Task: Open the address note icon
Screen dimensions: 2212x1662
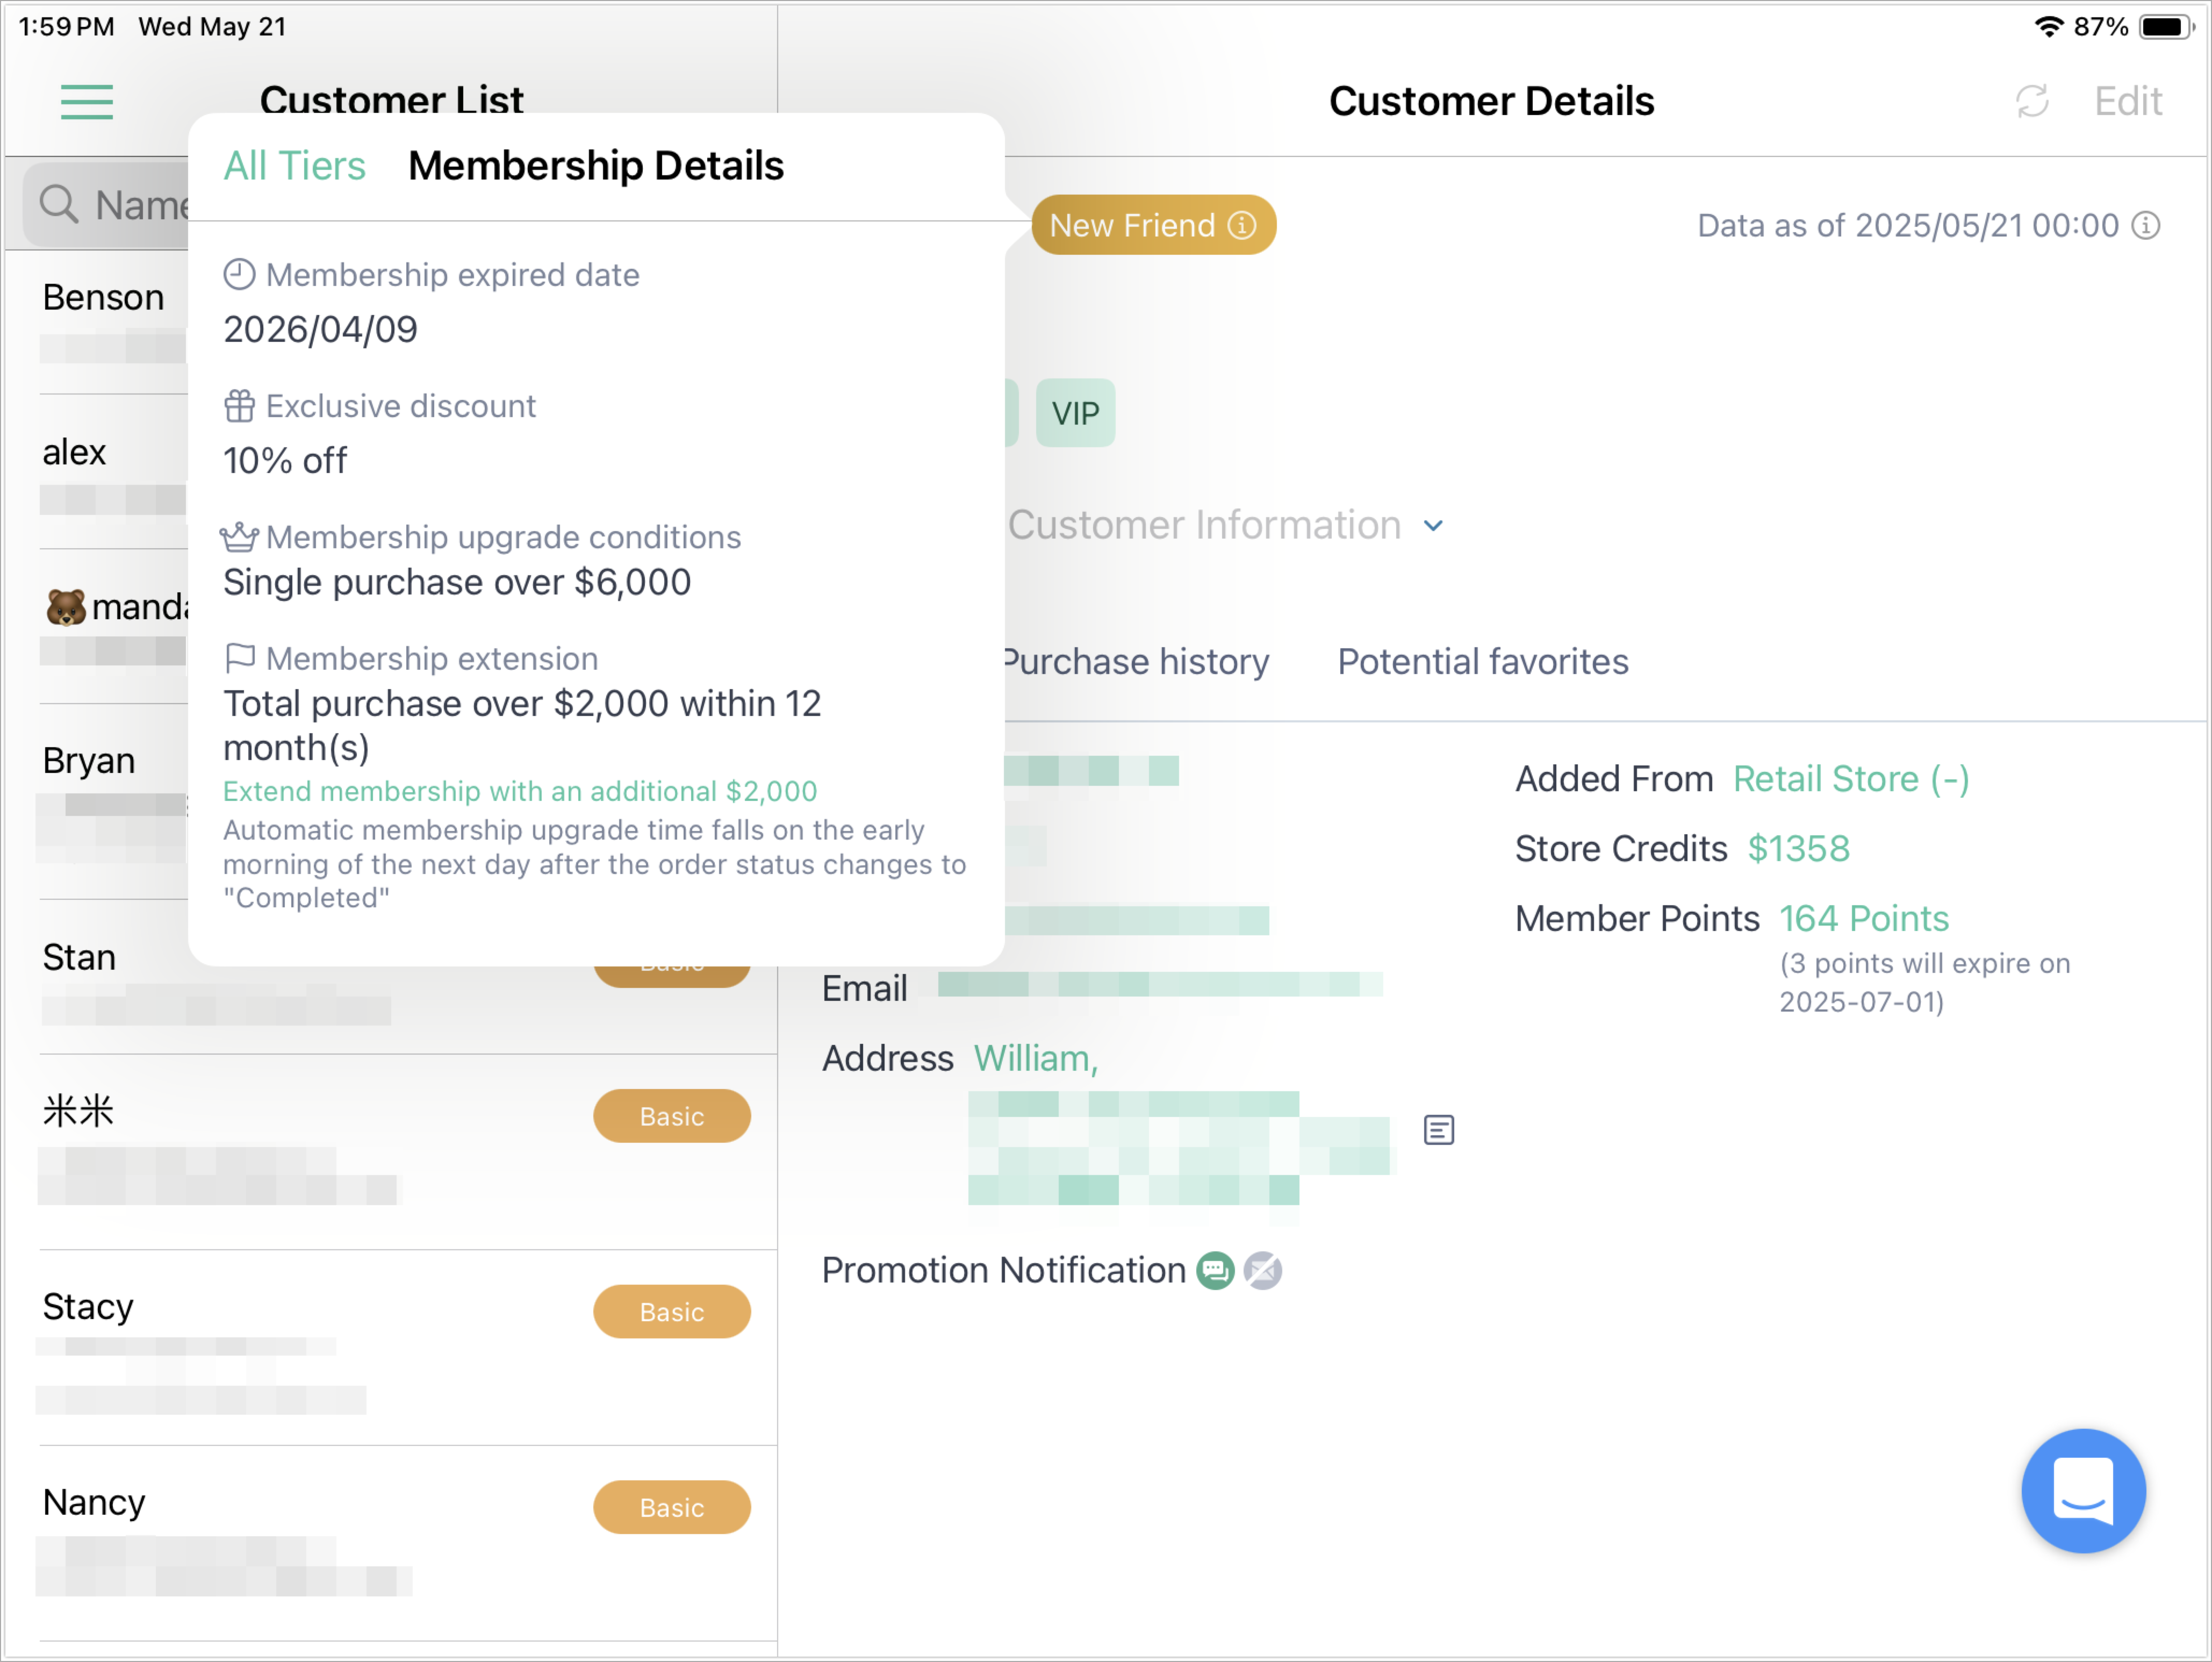Action: click(1438, 1130)
